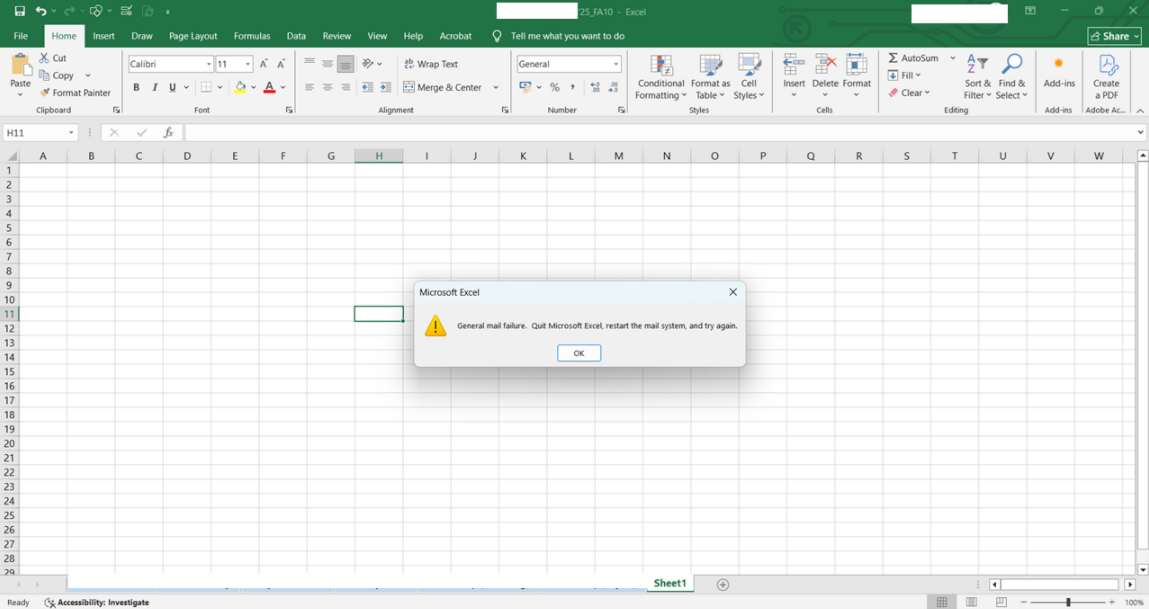Click the red Font Color button
The height and width of the screenshot is (609, 1149).
pyautogui.click(x=270, y=87)
